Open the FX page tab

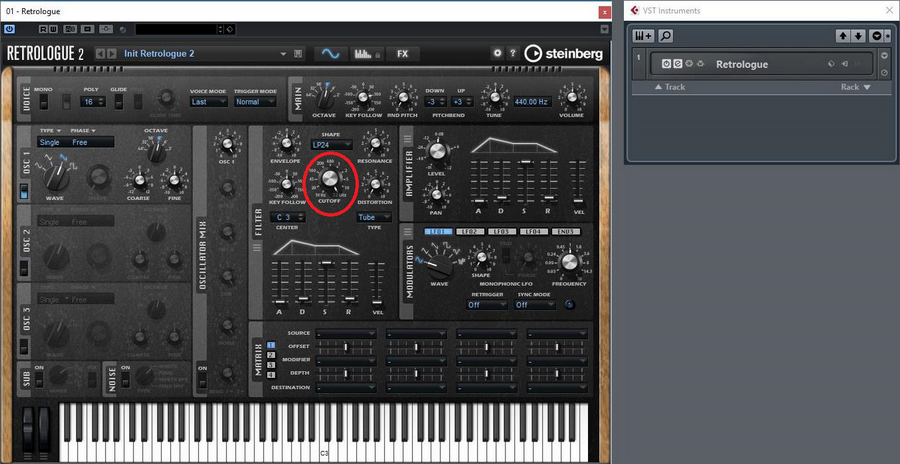pyautogui.click(x=402, y=53)
